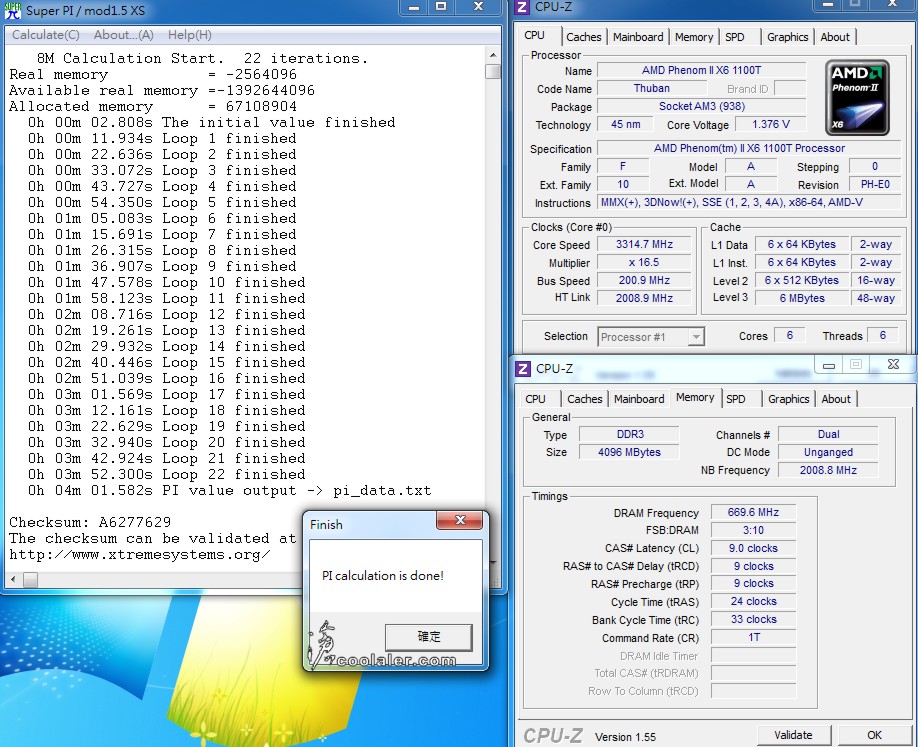
Task: Click the 'Checksum: A6277629' line in Super PI
Action: coord(90,522)
